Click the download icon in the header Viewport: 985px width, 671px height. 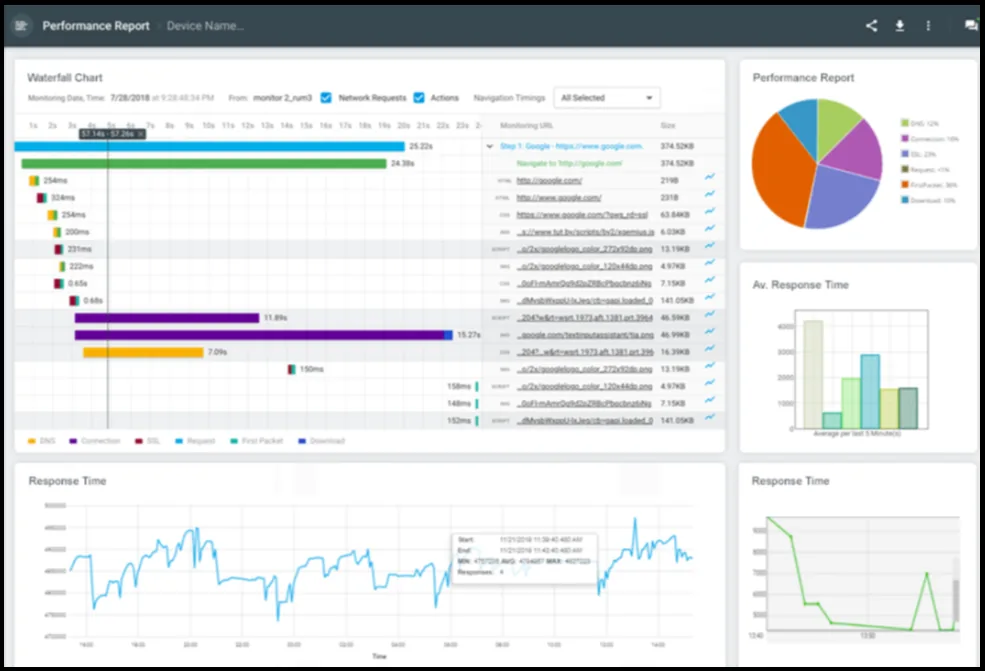tap(900, 26)
